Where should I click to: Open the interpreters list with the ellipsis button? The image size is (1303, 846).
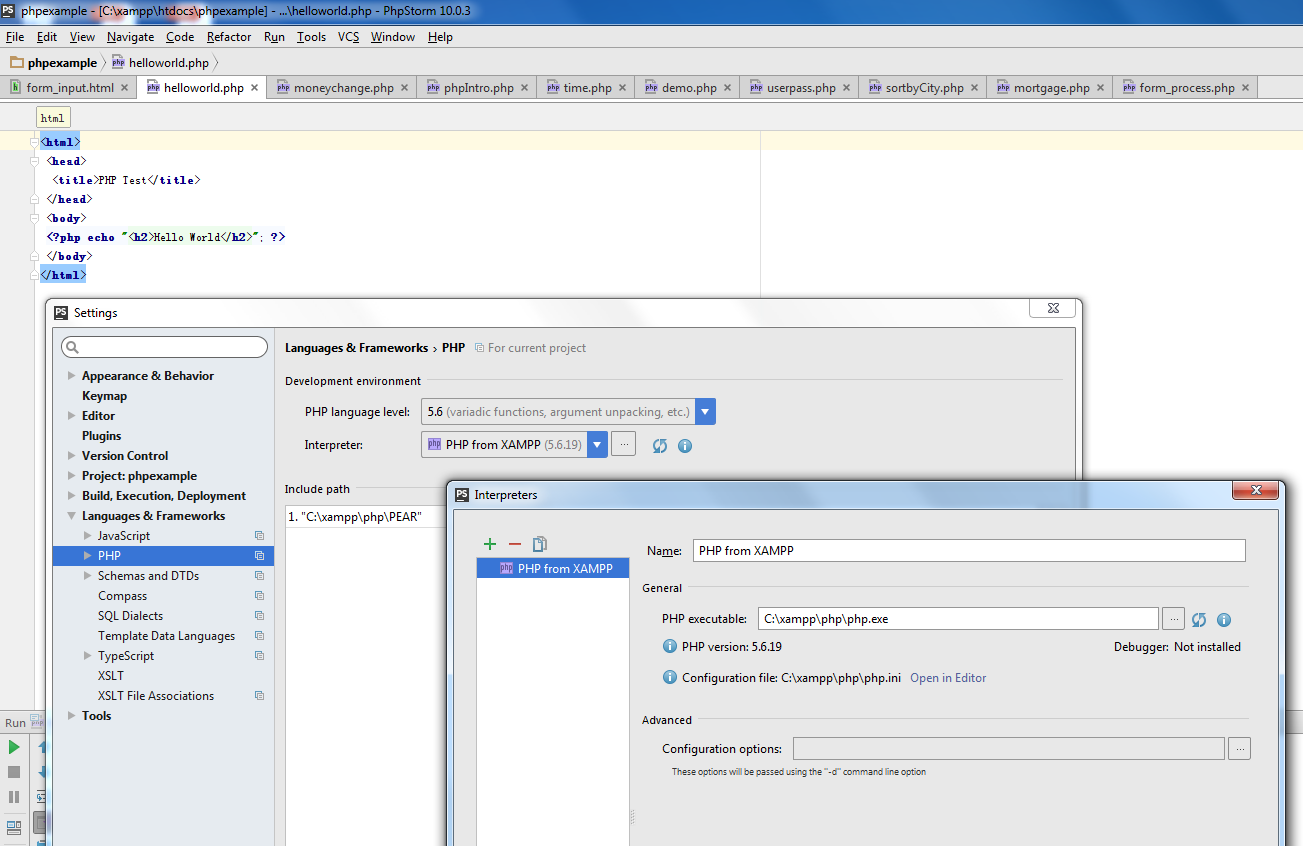coord(623,444)
